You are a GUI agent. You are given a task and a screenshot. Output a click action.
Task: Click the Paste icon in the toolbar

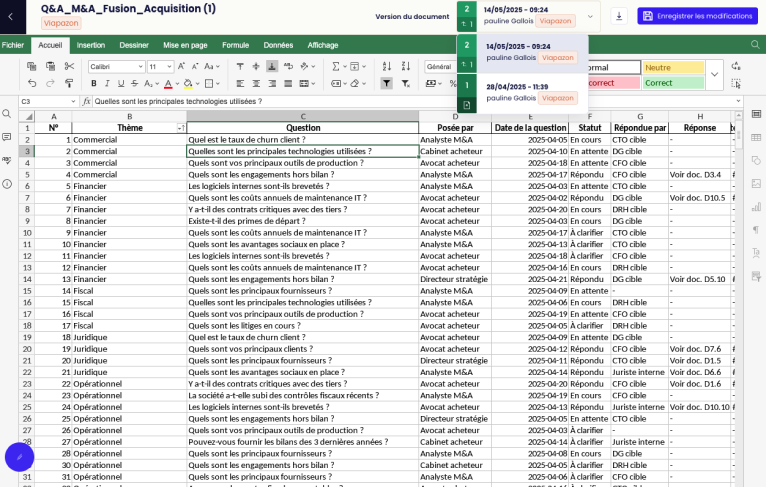[50, 66]
